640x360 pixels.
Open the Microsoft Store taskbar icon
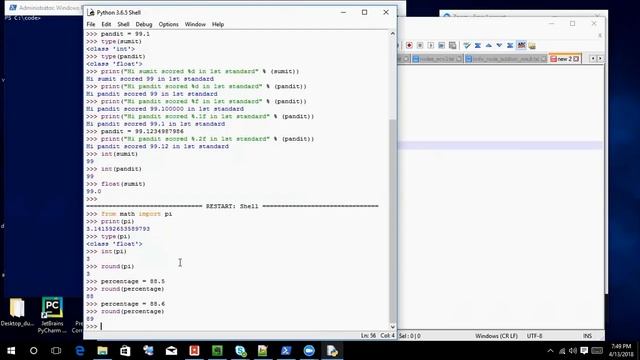[x=125, y=351]
